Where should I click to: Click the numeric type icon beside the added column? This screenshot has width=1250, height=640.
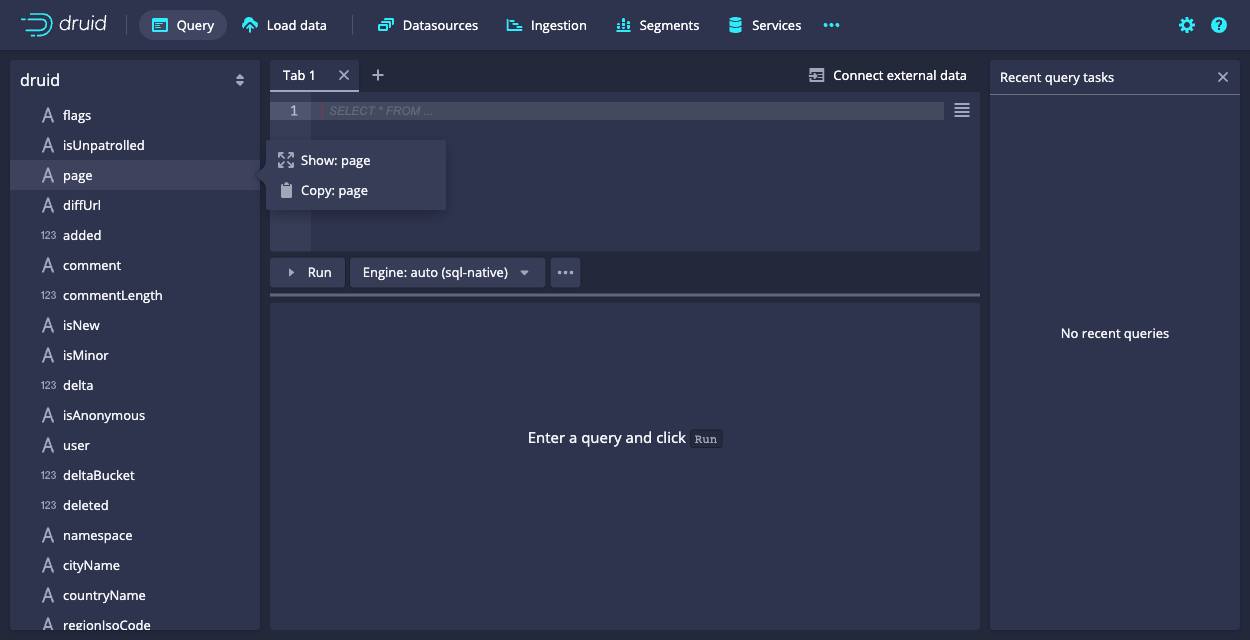coord(48,235)
